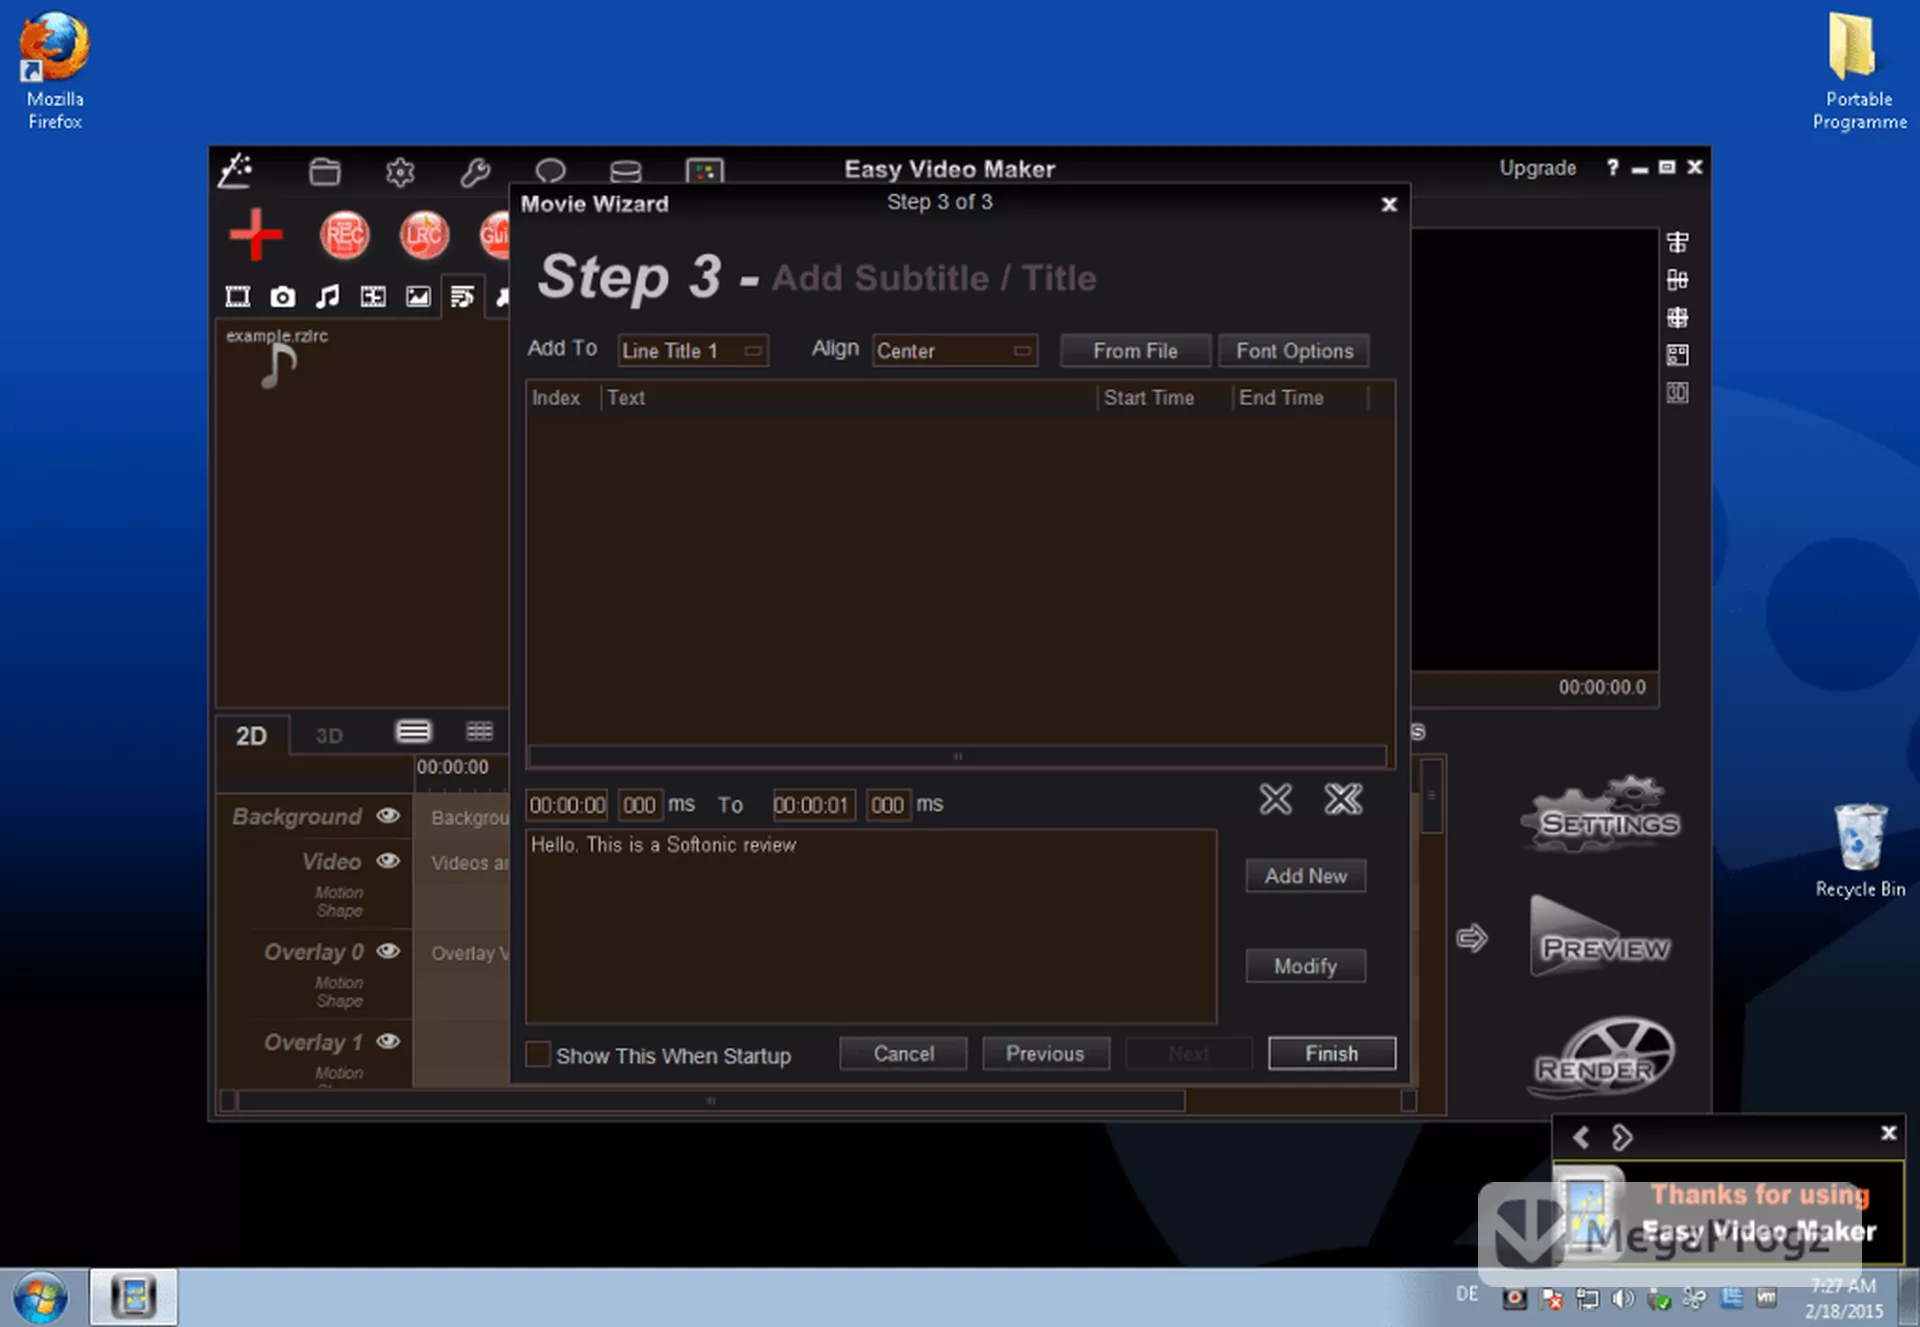This screenshot has width=1920, height=1327.
Task: Click the Finish button
Action: 1331,1054
